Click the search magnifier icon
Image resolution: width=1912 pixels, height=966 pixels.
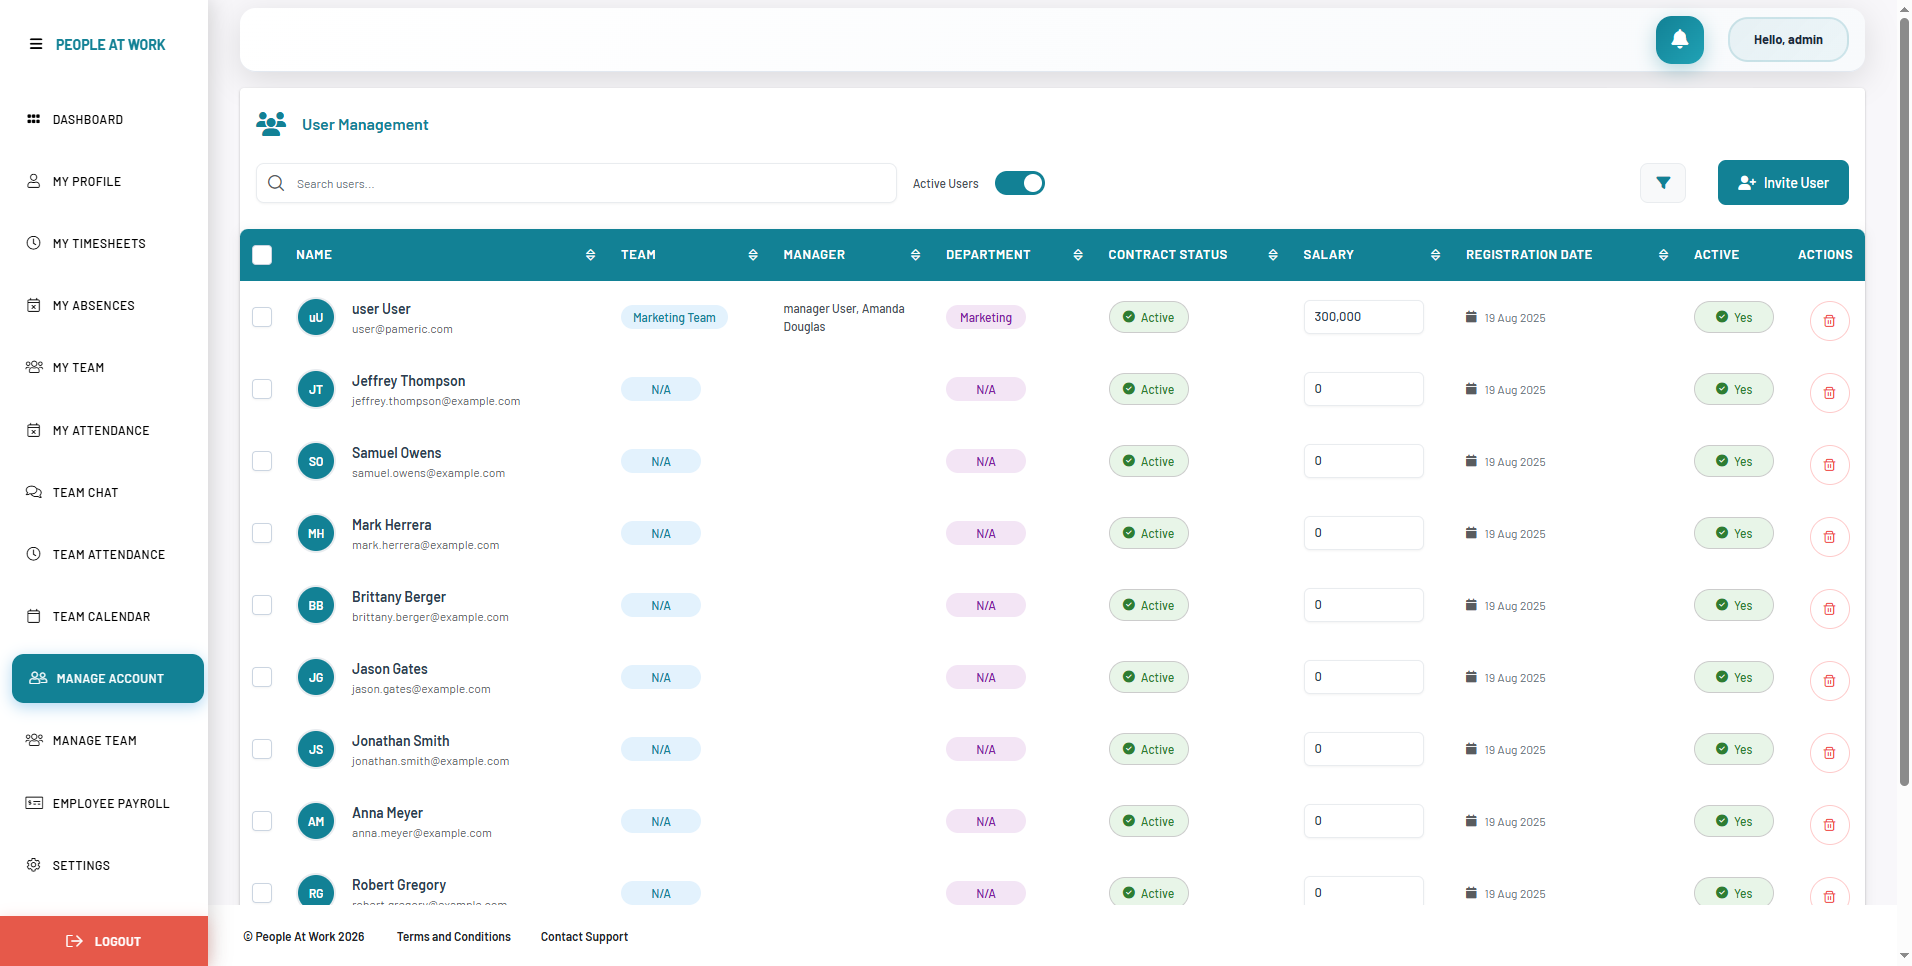tap(277, 184)
